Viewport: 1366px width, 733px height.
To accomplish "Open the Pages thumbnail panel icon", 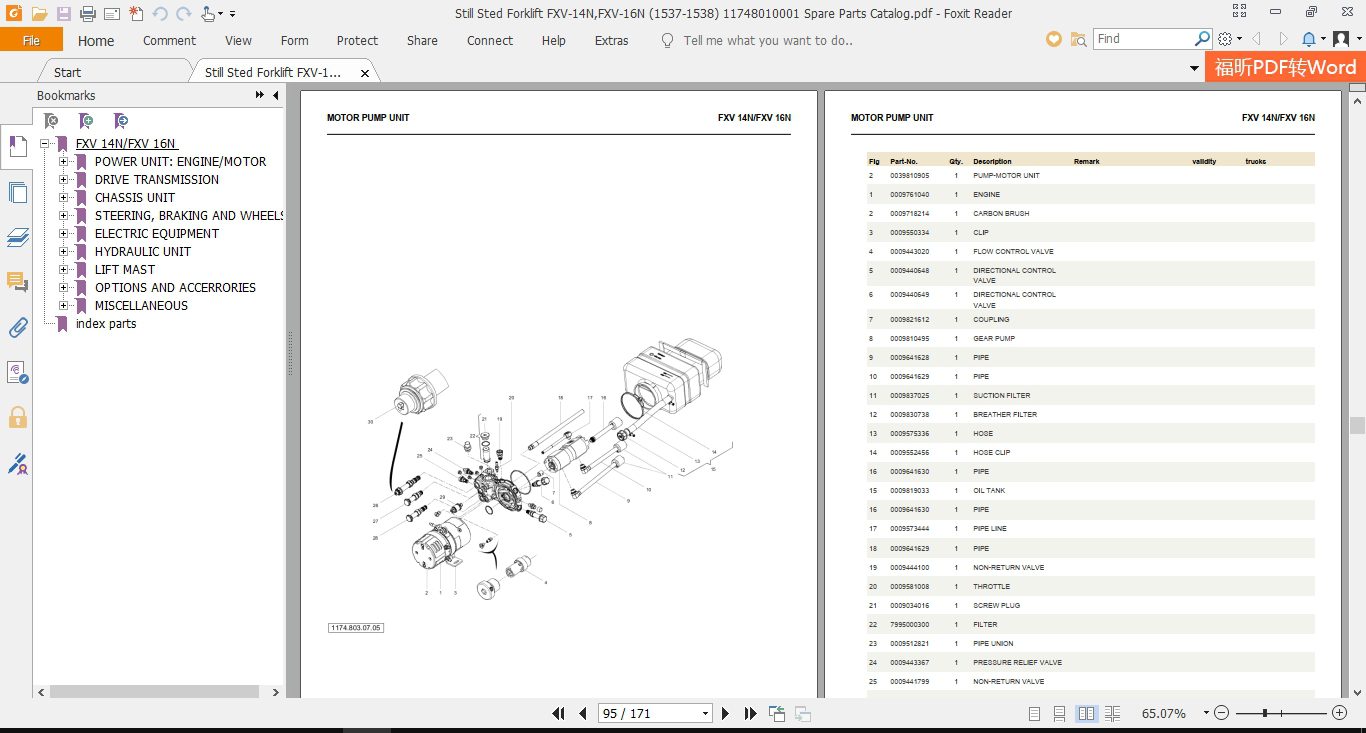I will [x=17, y=193].
